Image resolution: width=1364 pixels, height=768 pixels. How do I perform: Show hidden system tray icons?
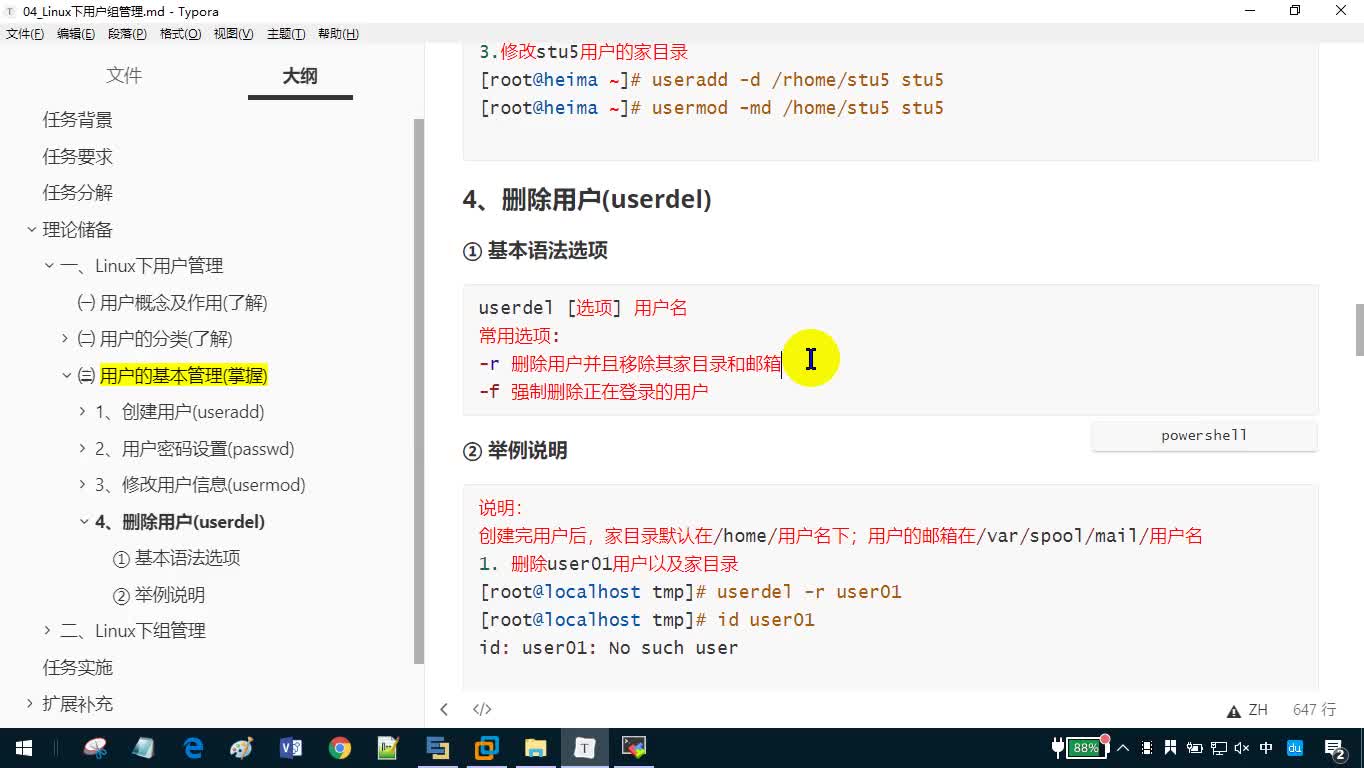coord(1123,748)
